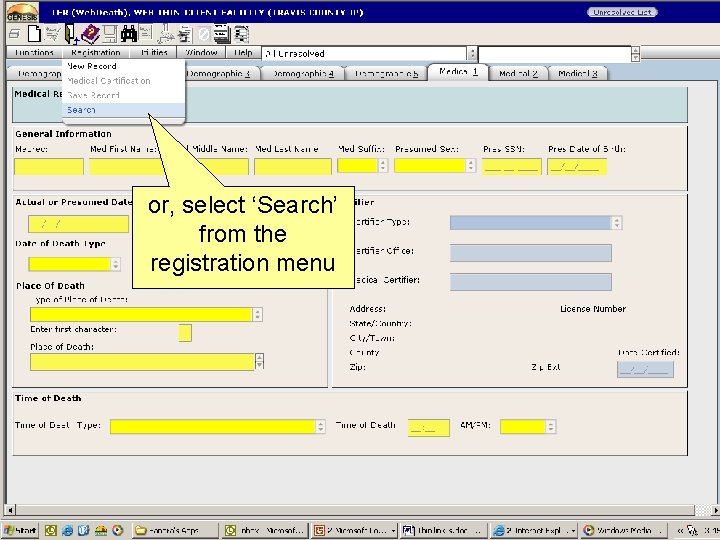The width and height of the screenshot is (720, 540).
Task: Click the exit door icon in toolbar
Action: [x=71, y=34]
